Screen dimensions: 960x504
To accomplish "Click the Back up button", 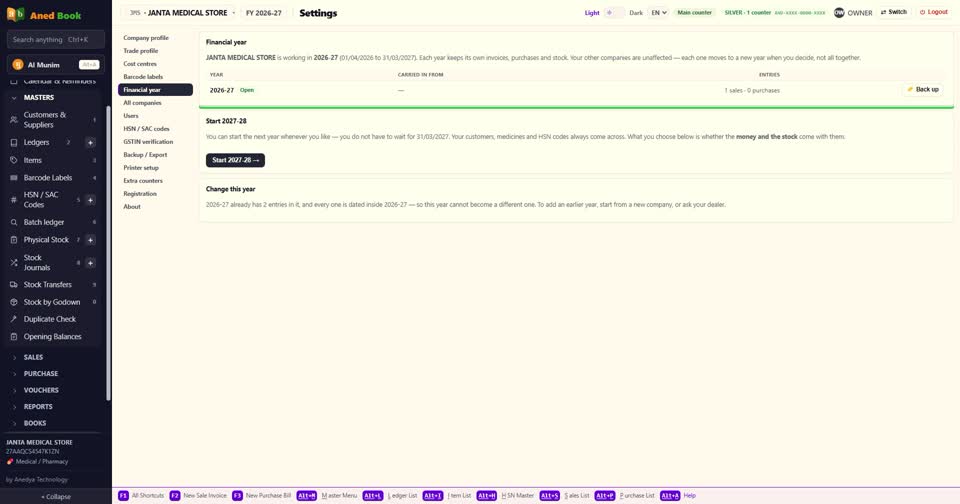I will (923, 89).
